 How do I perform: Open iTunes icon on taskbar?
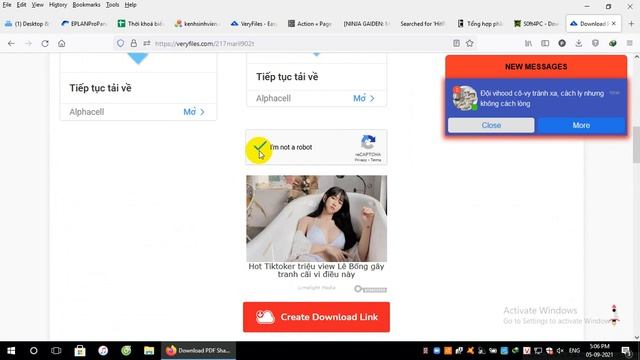[103, 351]
